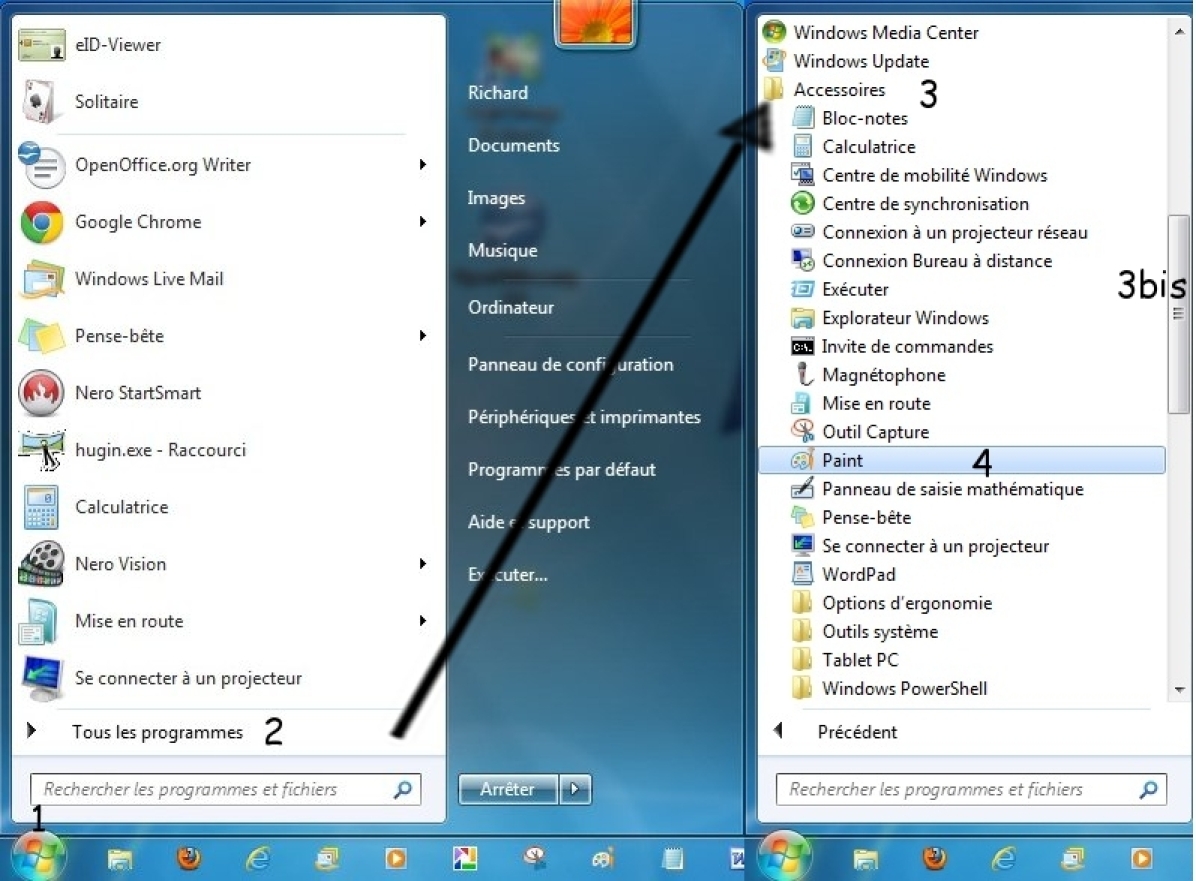This screenshot has height=881, width=1196.
Task: Open Google Chrome from the pinned list
Action: (137, 222)
